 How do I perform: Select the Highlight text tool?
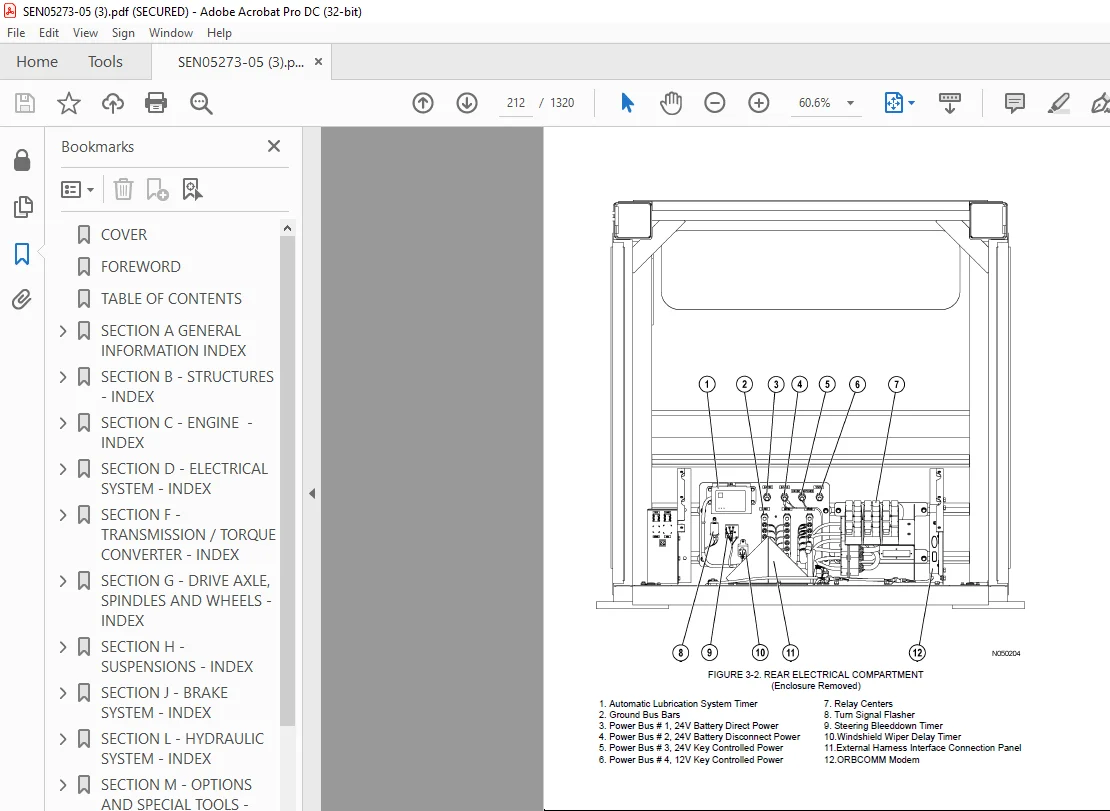[1058, 103]
